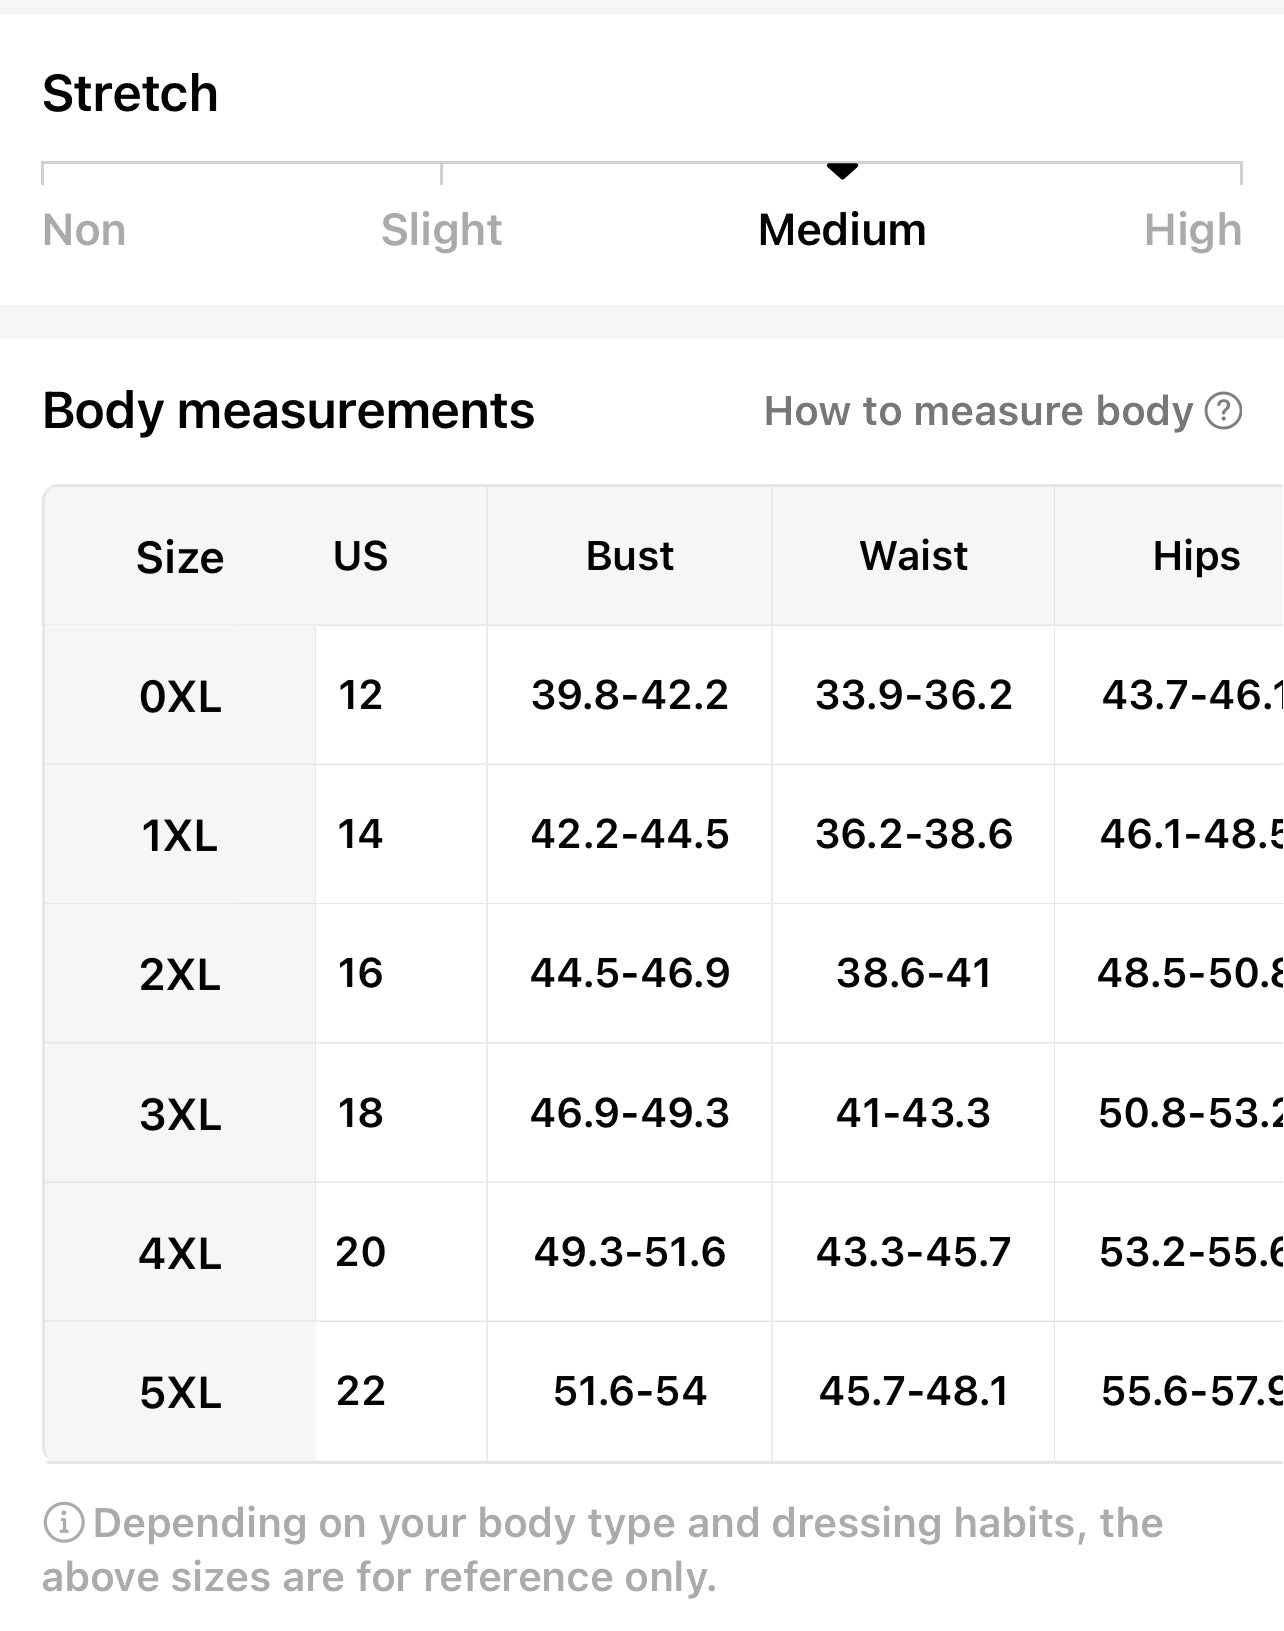Select the Medium stretch label

point(842,230)
